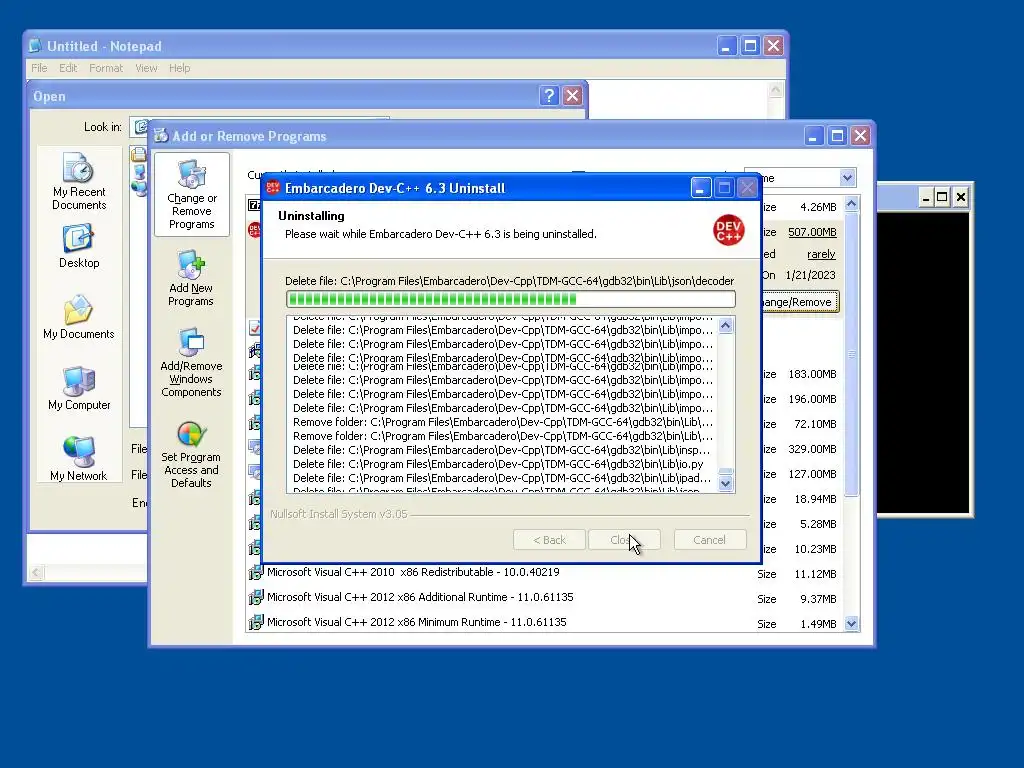Viewport: 1024px width, 768px height.
Task: Open Notepad View menu
Action: (146, 68)
